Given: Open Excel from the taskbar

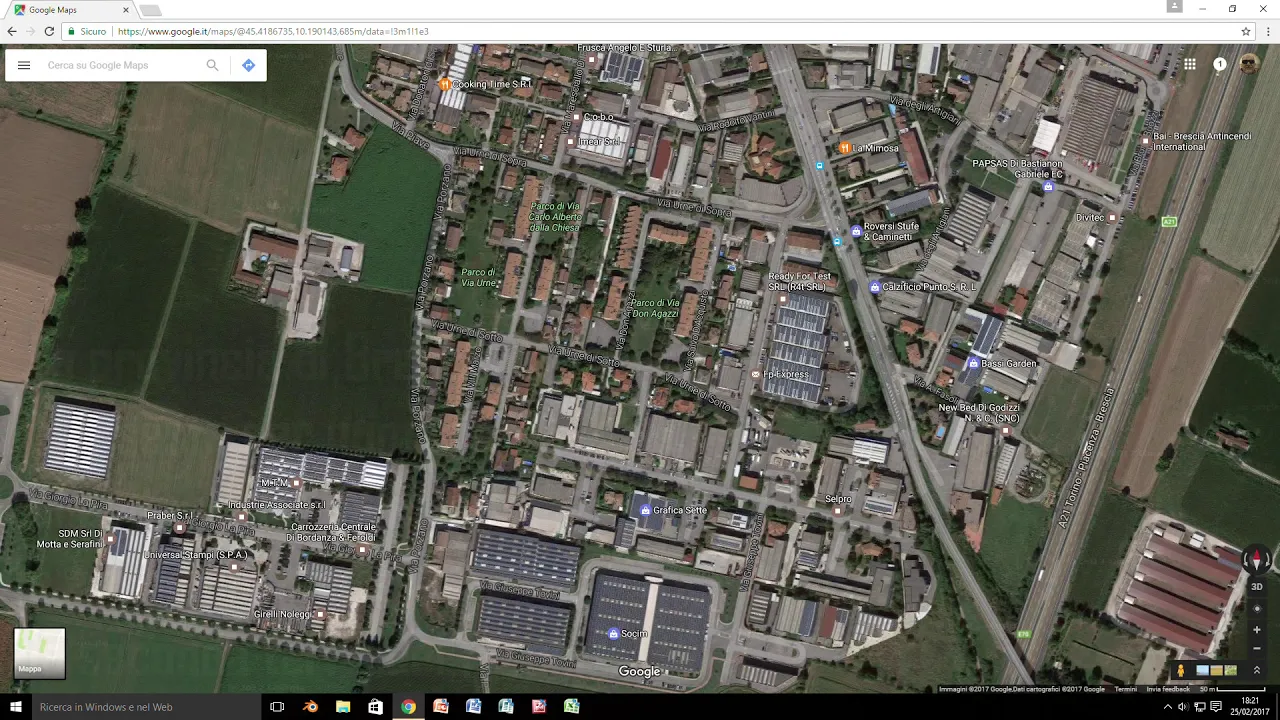Looking at the screenshot, I should [x=571, y=707].
